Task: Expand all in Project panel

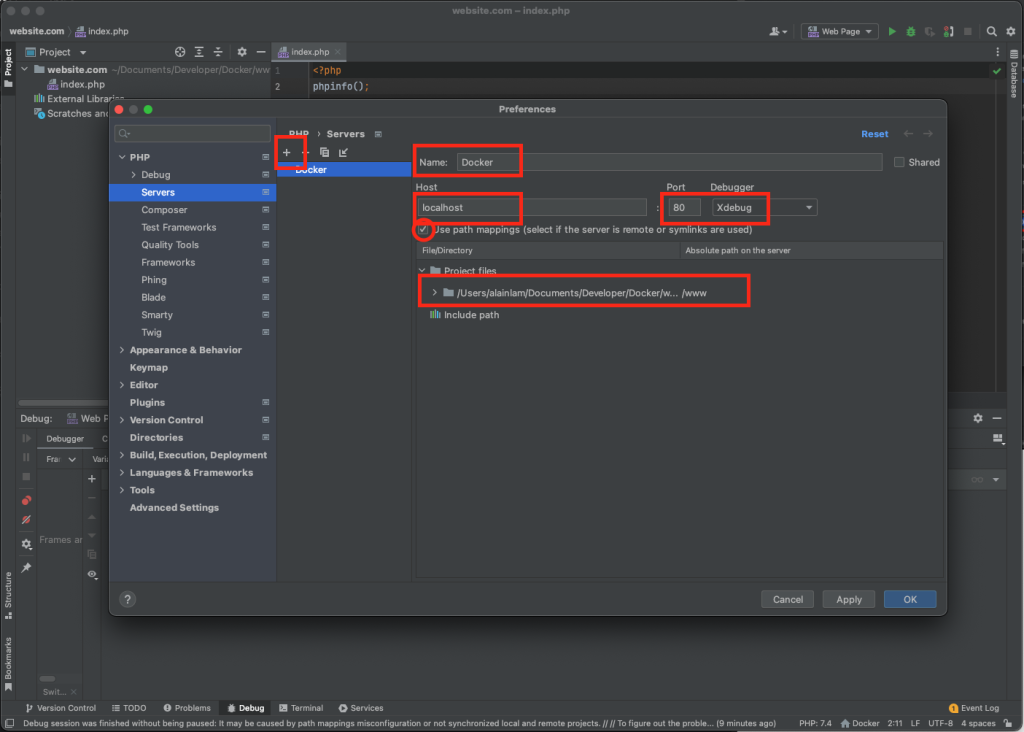Action: (x=199, y=52)
